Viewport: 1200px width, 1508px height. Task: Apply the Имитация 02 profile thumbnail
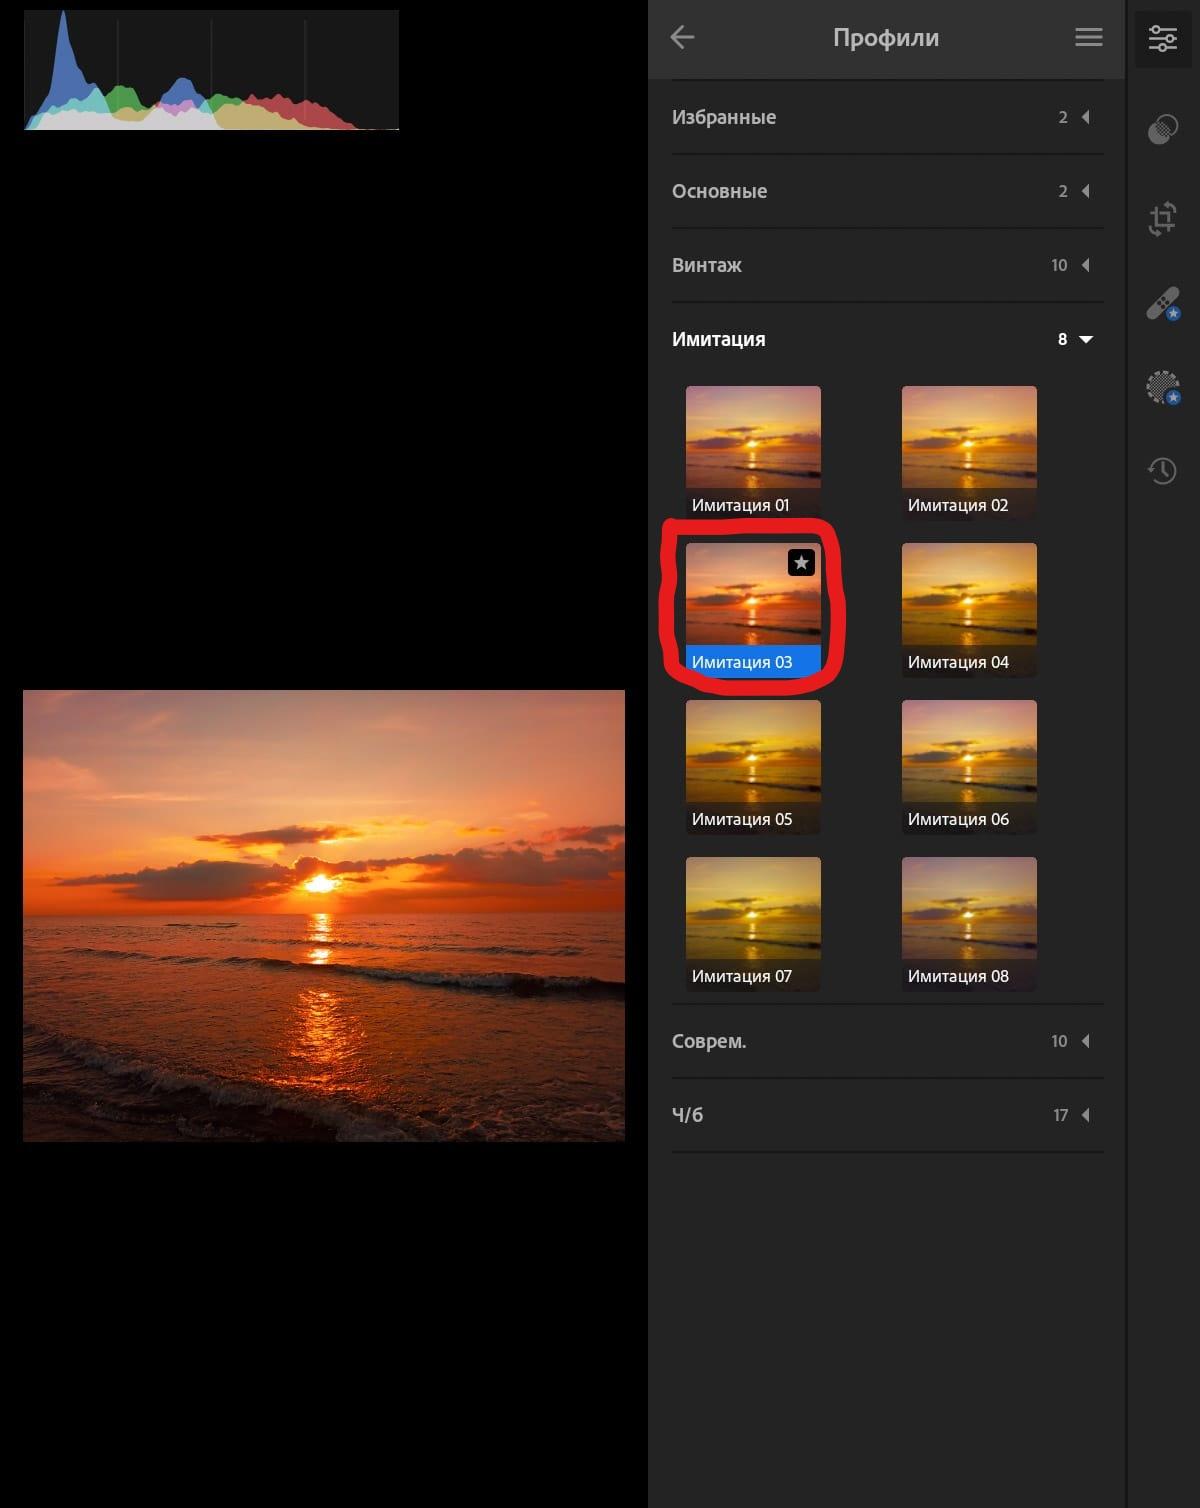coord(969,453)
